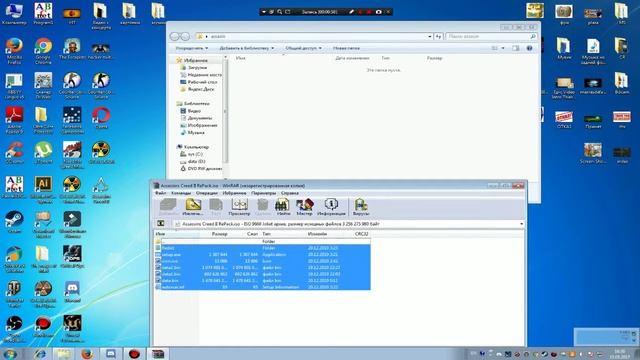The height and width of the screenshot is (360, 640).
Task: Select DVD RW drive in sidebar
Action: tap(201, 169)
